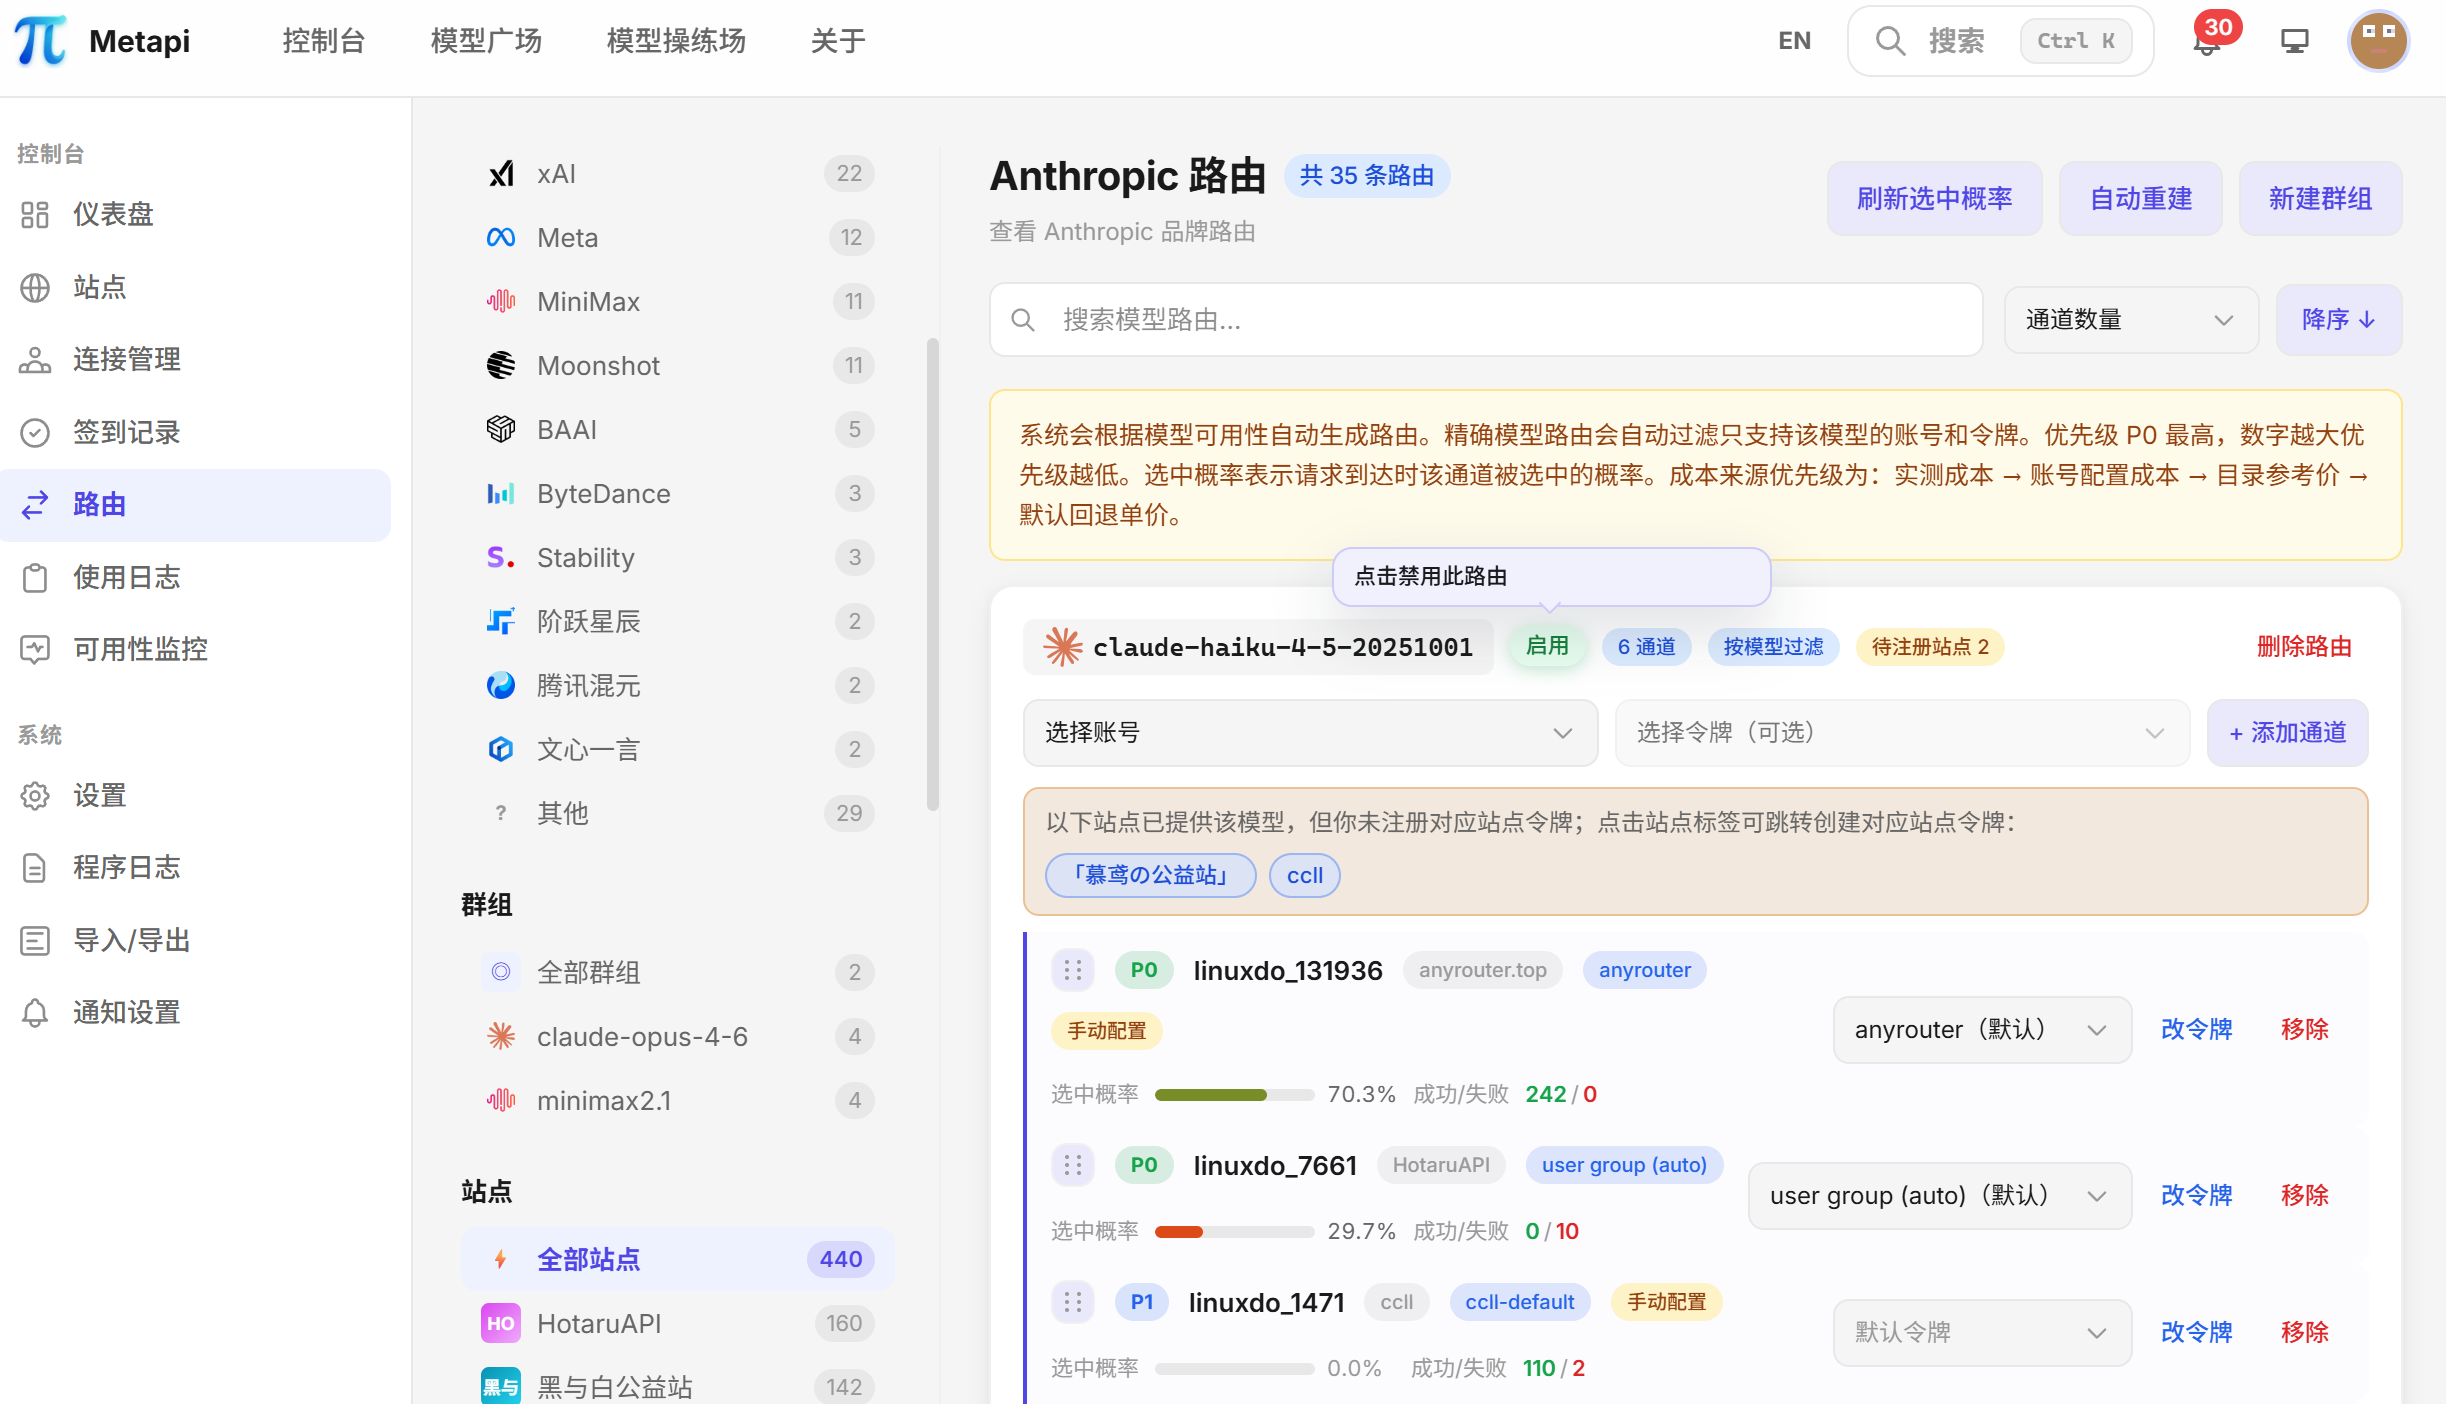Open 控制台 top navigation item

[324, 41]
